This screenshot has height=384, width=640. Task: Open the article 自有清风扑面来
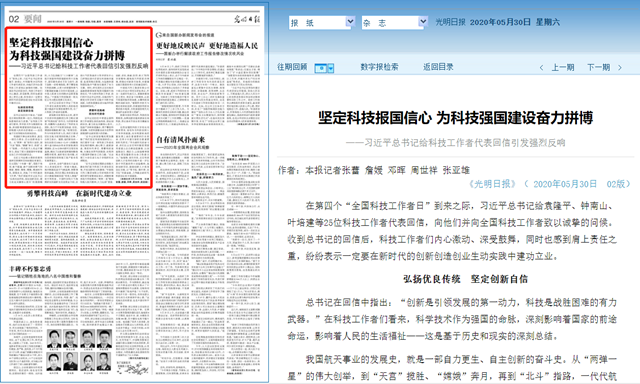pos(180,140)
